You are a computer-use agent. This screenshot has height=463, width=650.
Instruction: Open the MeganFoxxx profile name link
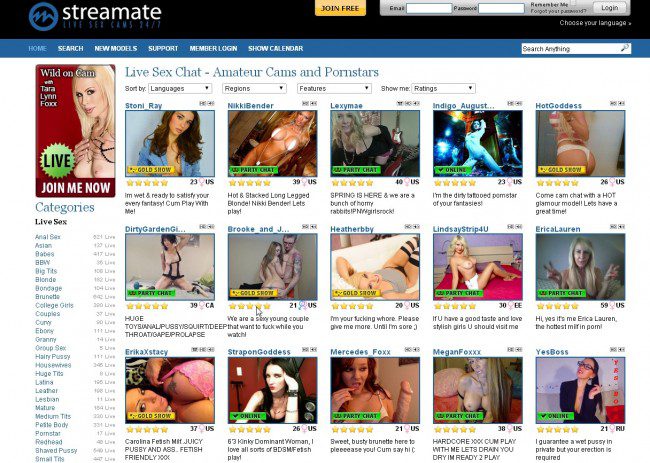point(457,352)
